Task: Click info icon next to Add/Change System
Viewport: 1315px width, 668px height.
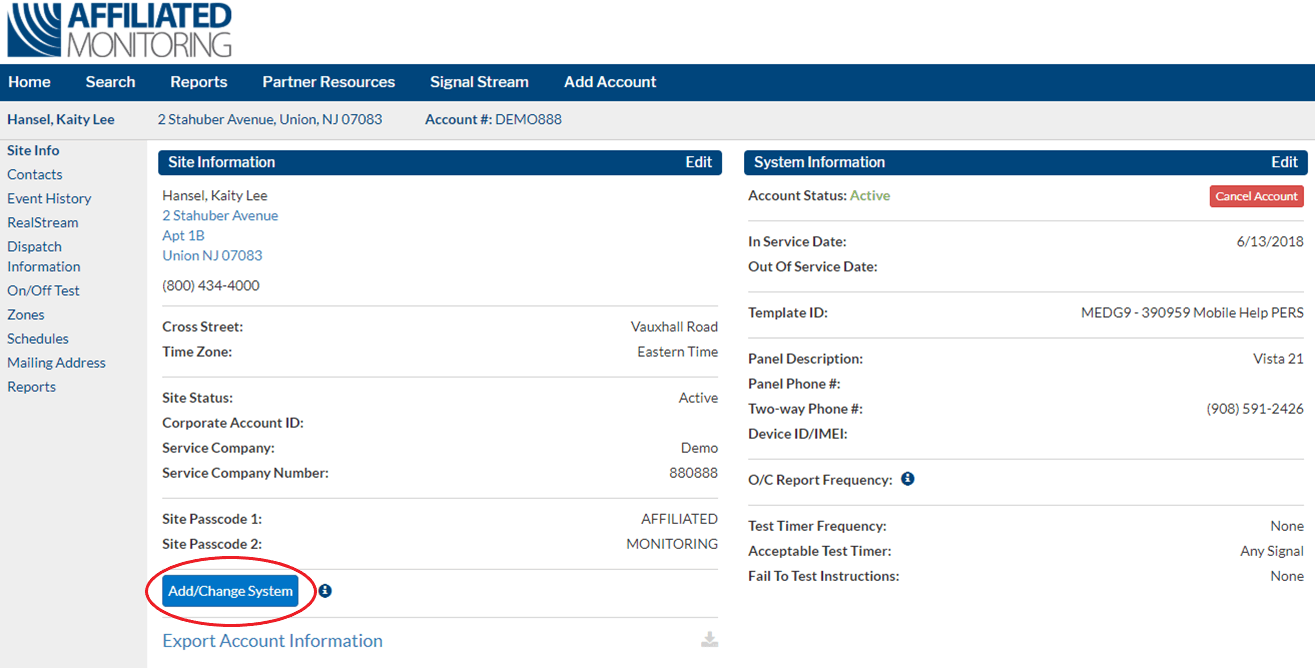Action: (325, 591)
